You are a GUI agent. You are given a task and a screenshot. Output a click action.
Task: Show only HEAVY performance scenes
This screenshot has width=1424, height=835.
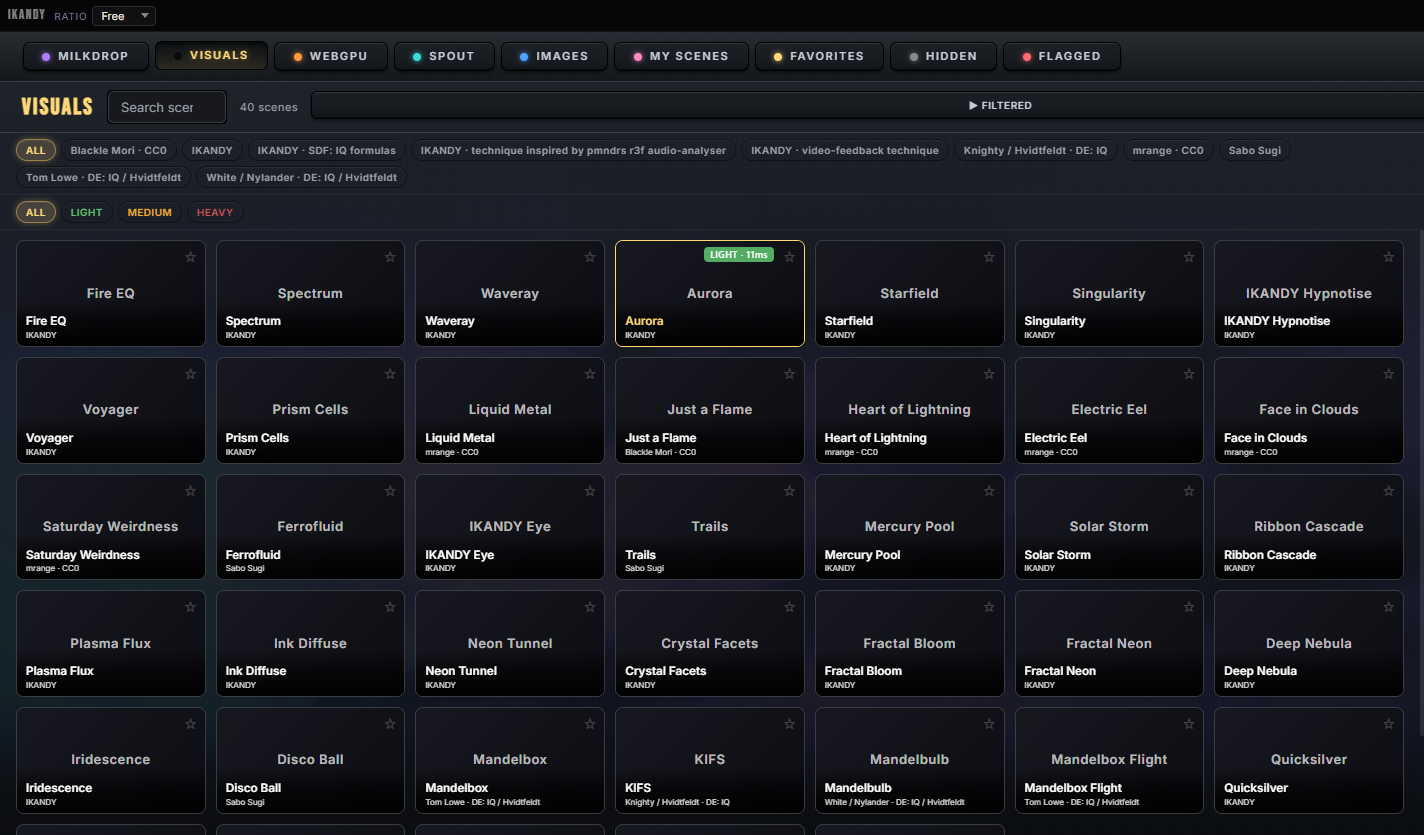click(x=215, y=212)
